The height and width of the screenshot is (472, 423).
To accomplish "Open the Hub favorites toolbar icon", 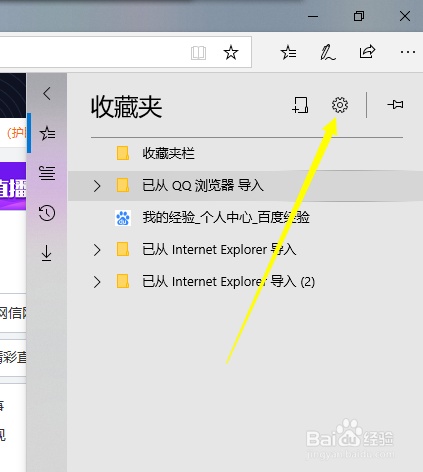I will pyautogui.click(x=288, y=52).
